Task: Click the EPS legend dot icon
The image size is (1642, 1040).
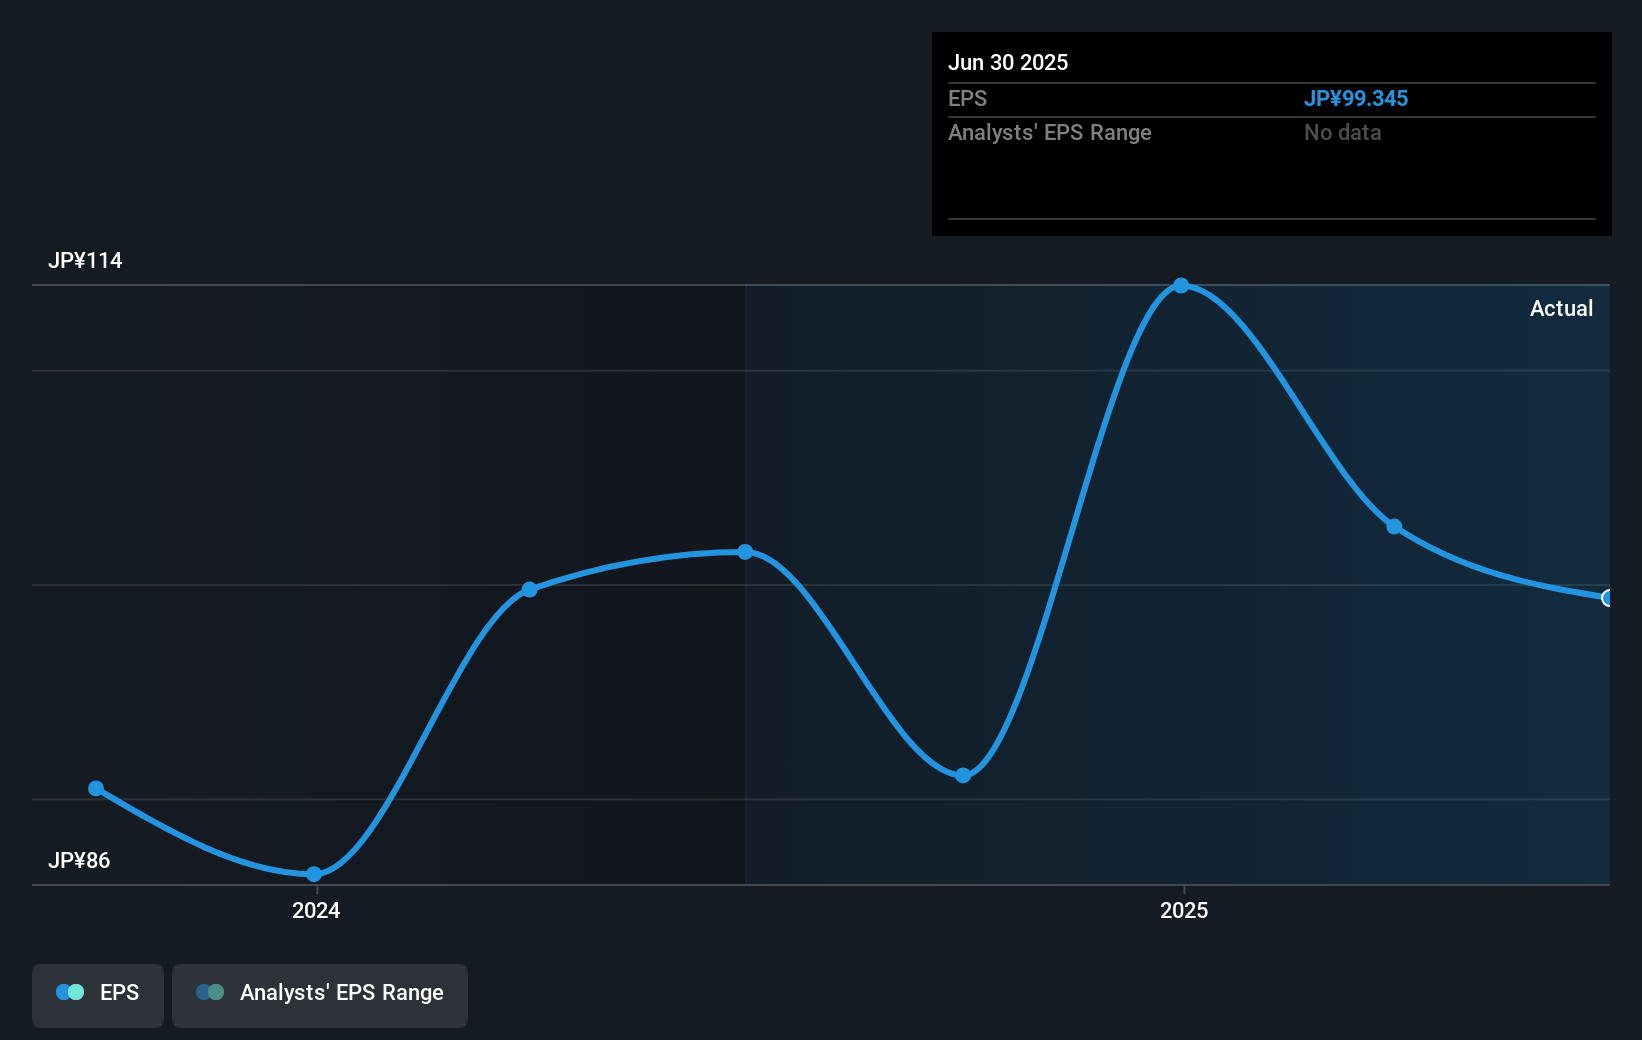Action: coord(69,992)
